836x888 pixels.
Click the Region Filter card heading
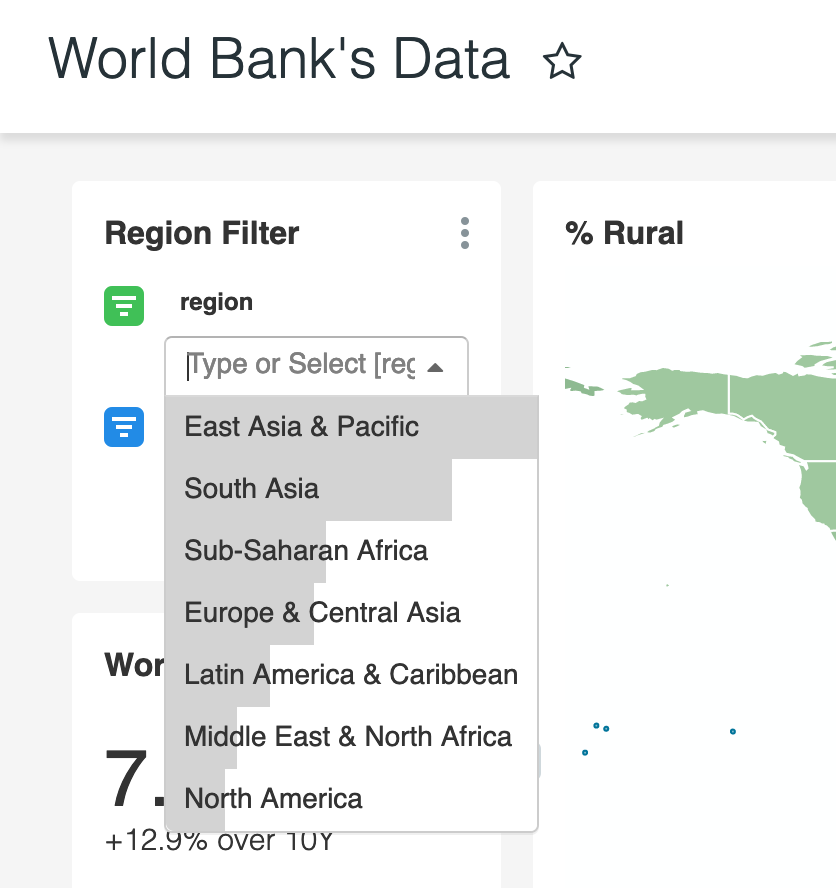tap(201, 233)
